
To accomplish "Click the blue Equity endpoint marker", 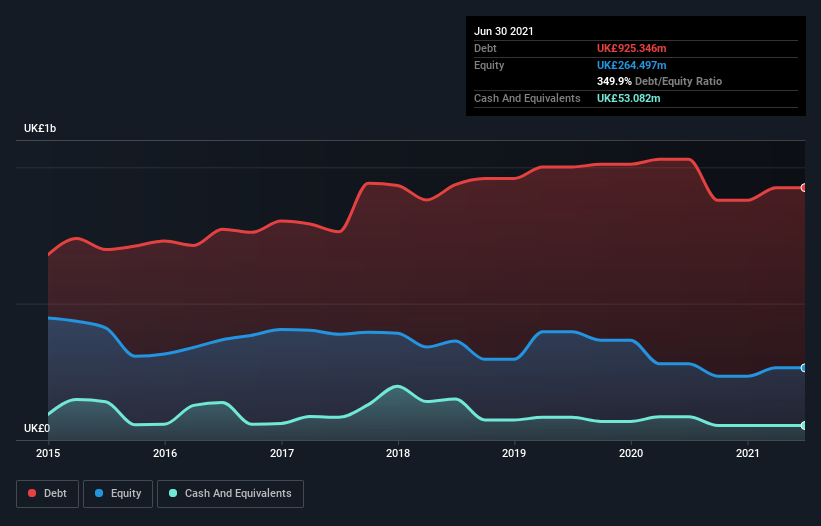I will [x=804, y=368].
